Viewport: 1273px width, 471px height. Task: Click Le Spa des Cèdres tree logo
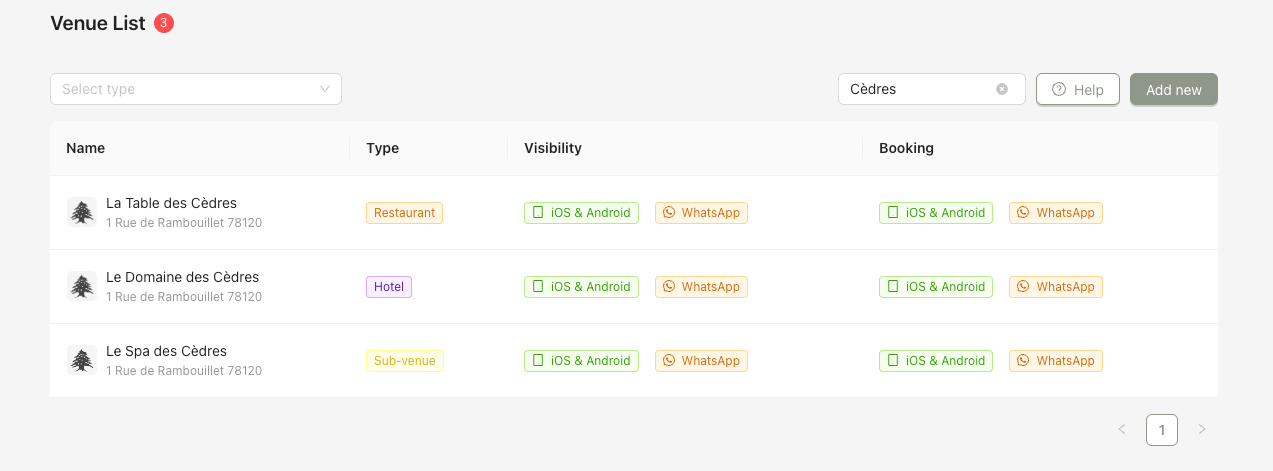point(82,360)
